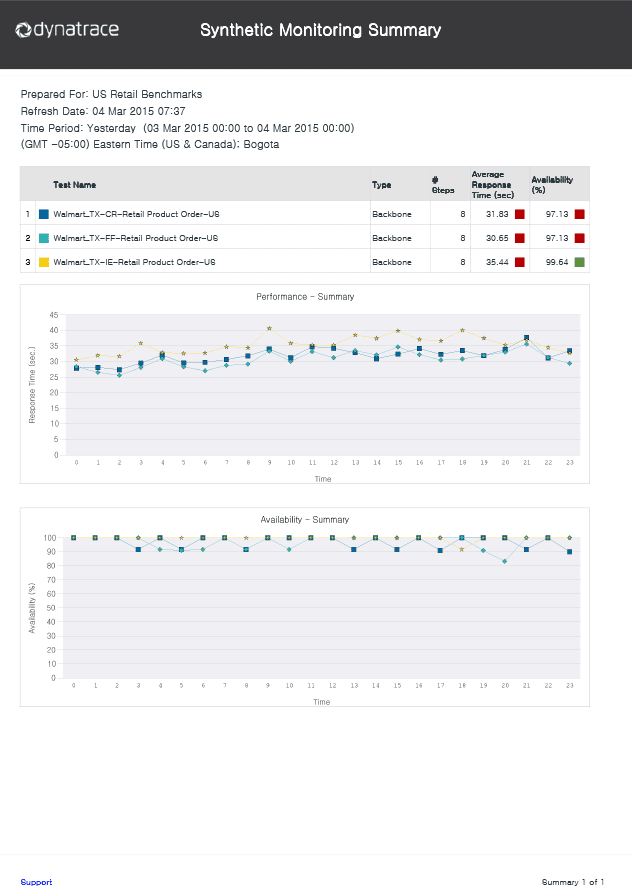632x894 pixels.
Task: Click the Eastern Time (US & Canada) timezone line
Action: click(149, 144)
